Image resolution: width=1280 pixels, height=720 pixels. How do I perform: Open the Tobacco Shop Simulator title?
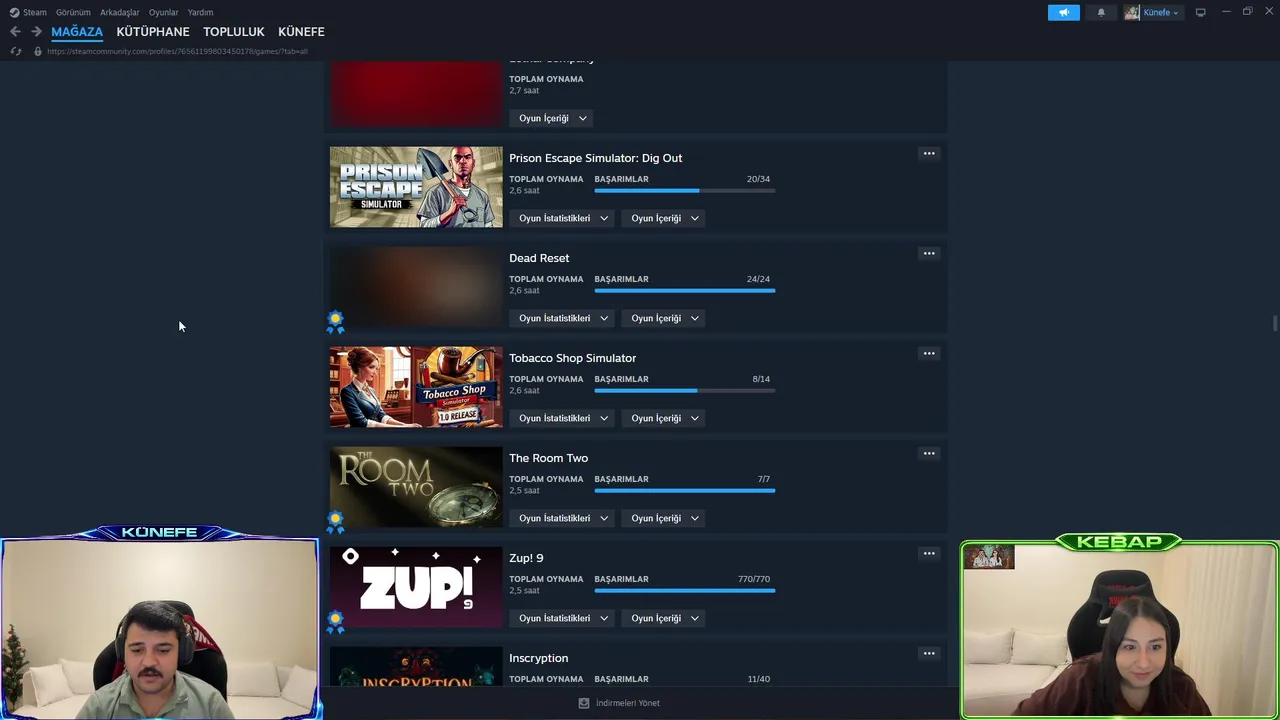572,358
